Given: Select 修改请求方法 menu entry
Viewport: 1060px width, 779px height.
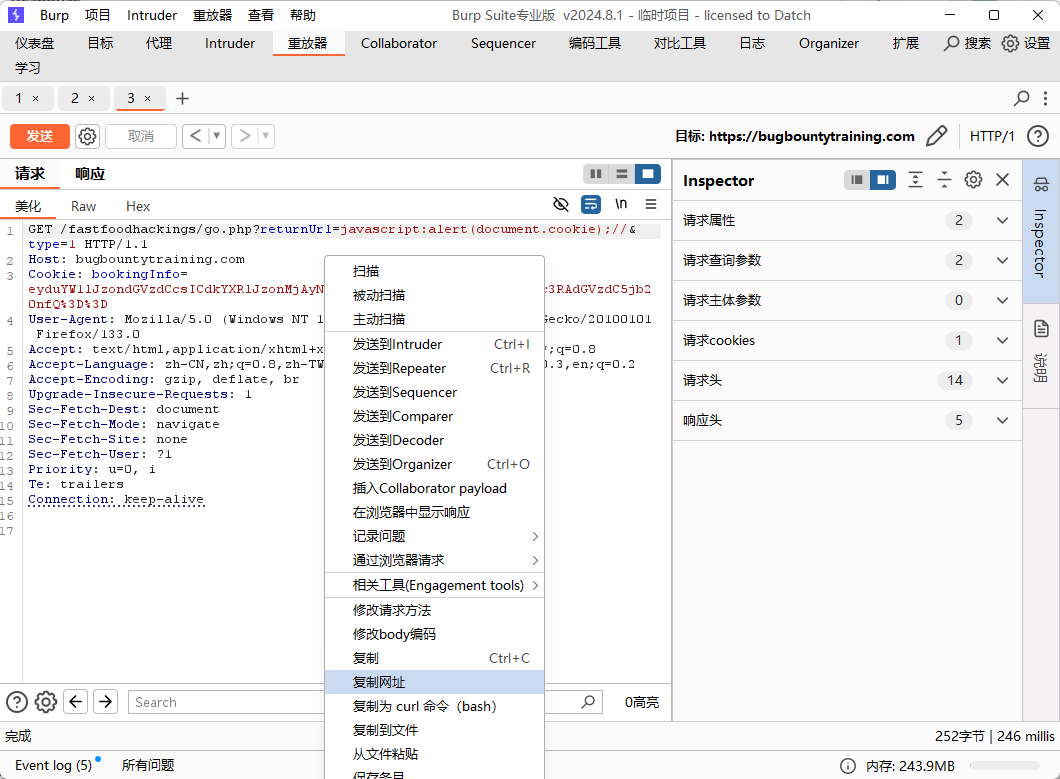Looking at the screenshot, I should pyautogui.click(x=435, y=610).
